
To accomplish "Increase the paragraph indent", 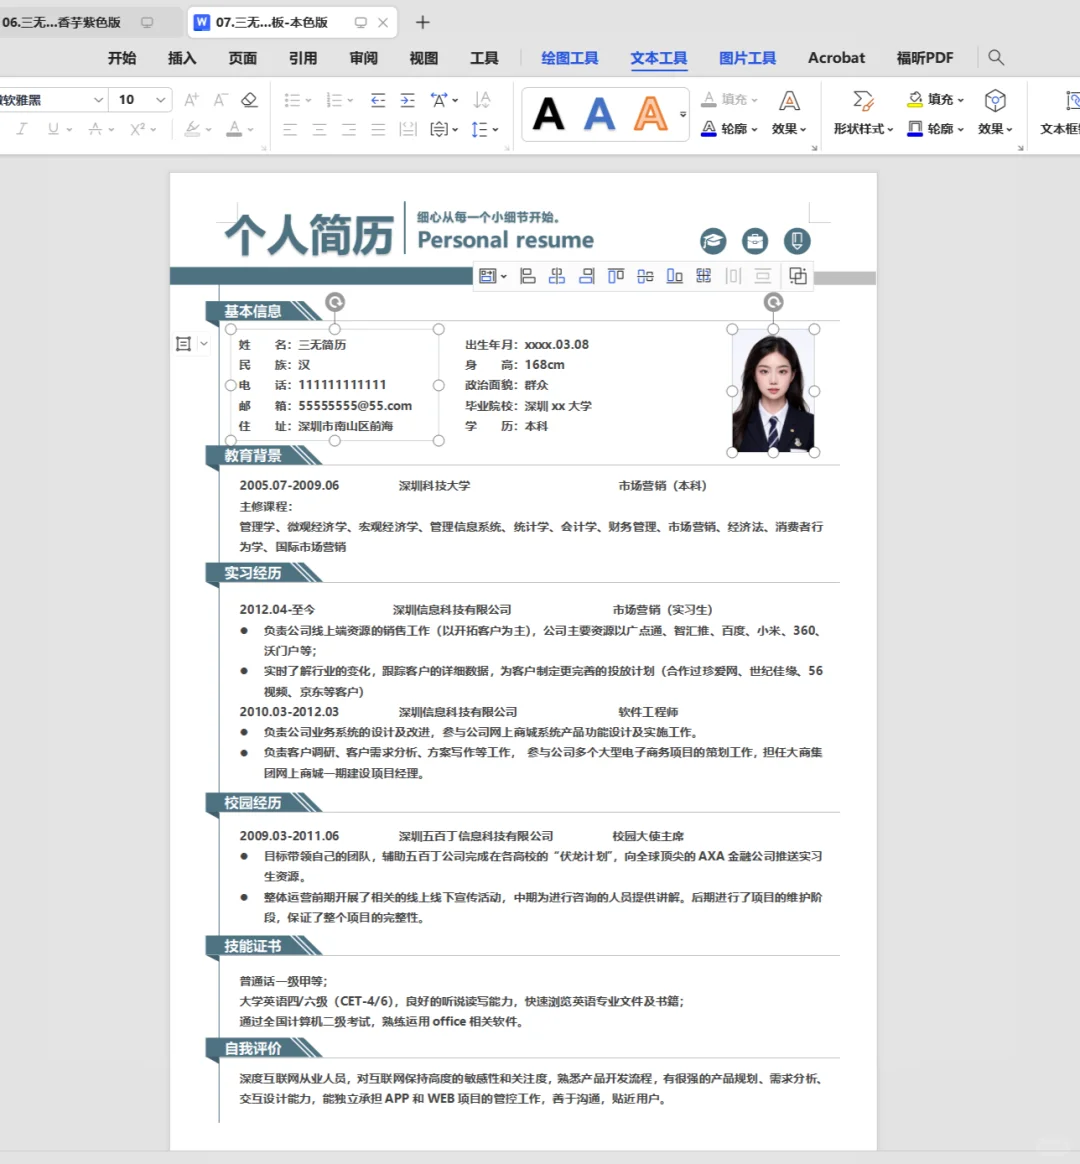I will click(408, 99).
